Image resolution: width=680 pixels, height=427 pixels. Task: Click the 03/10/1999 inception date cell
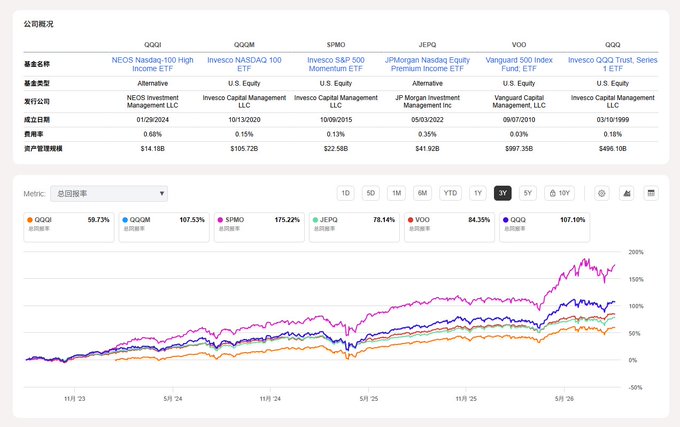click(x=613, y=120)
